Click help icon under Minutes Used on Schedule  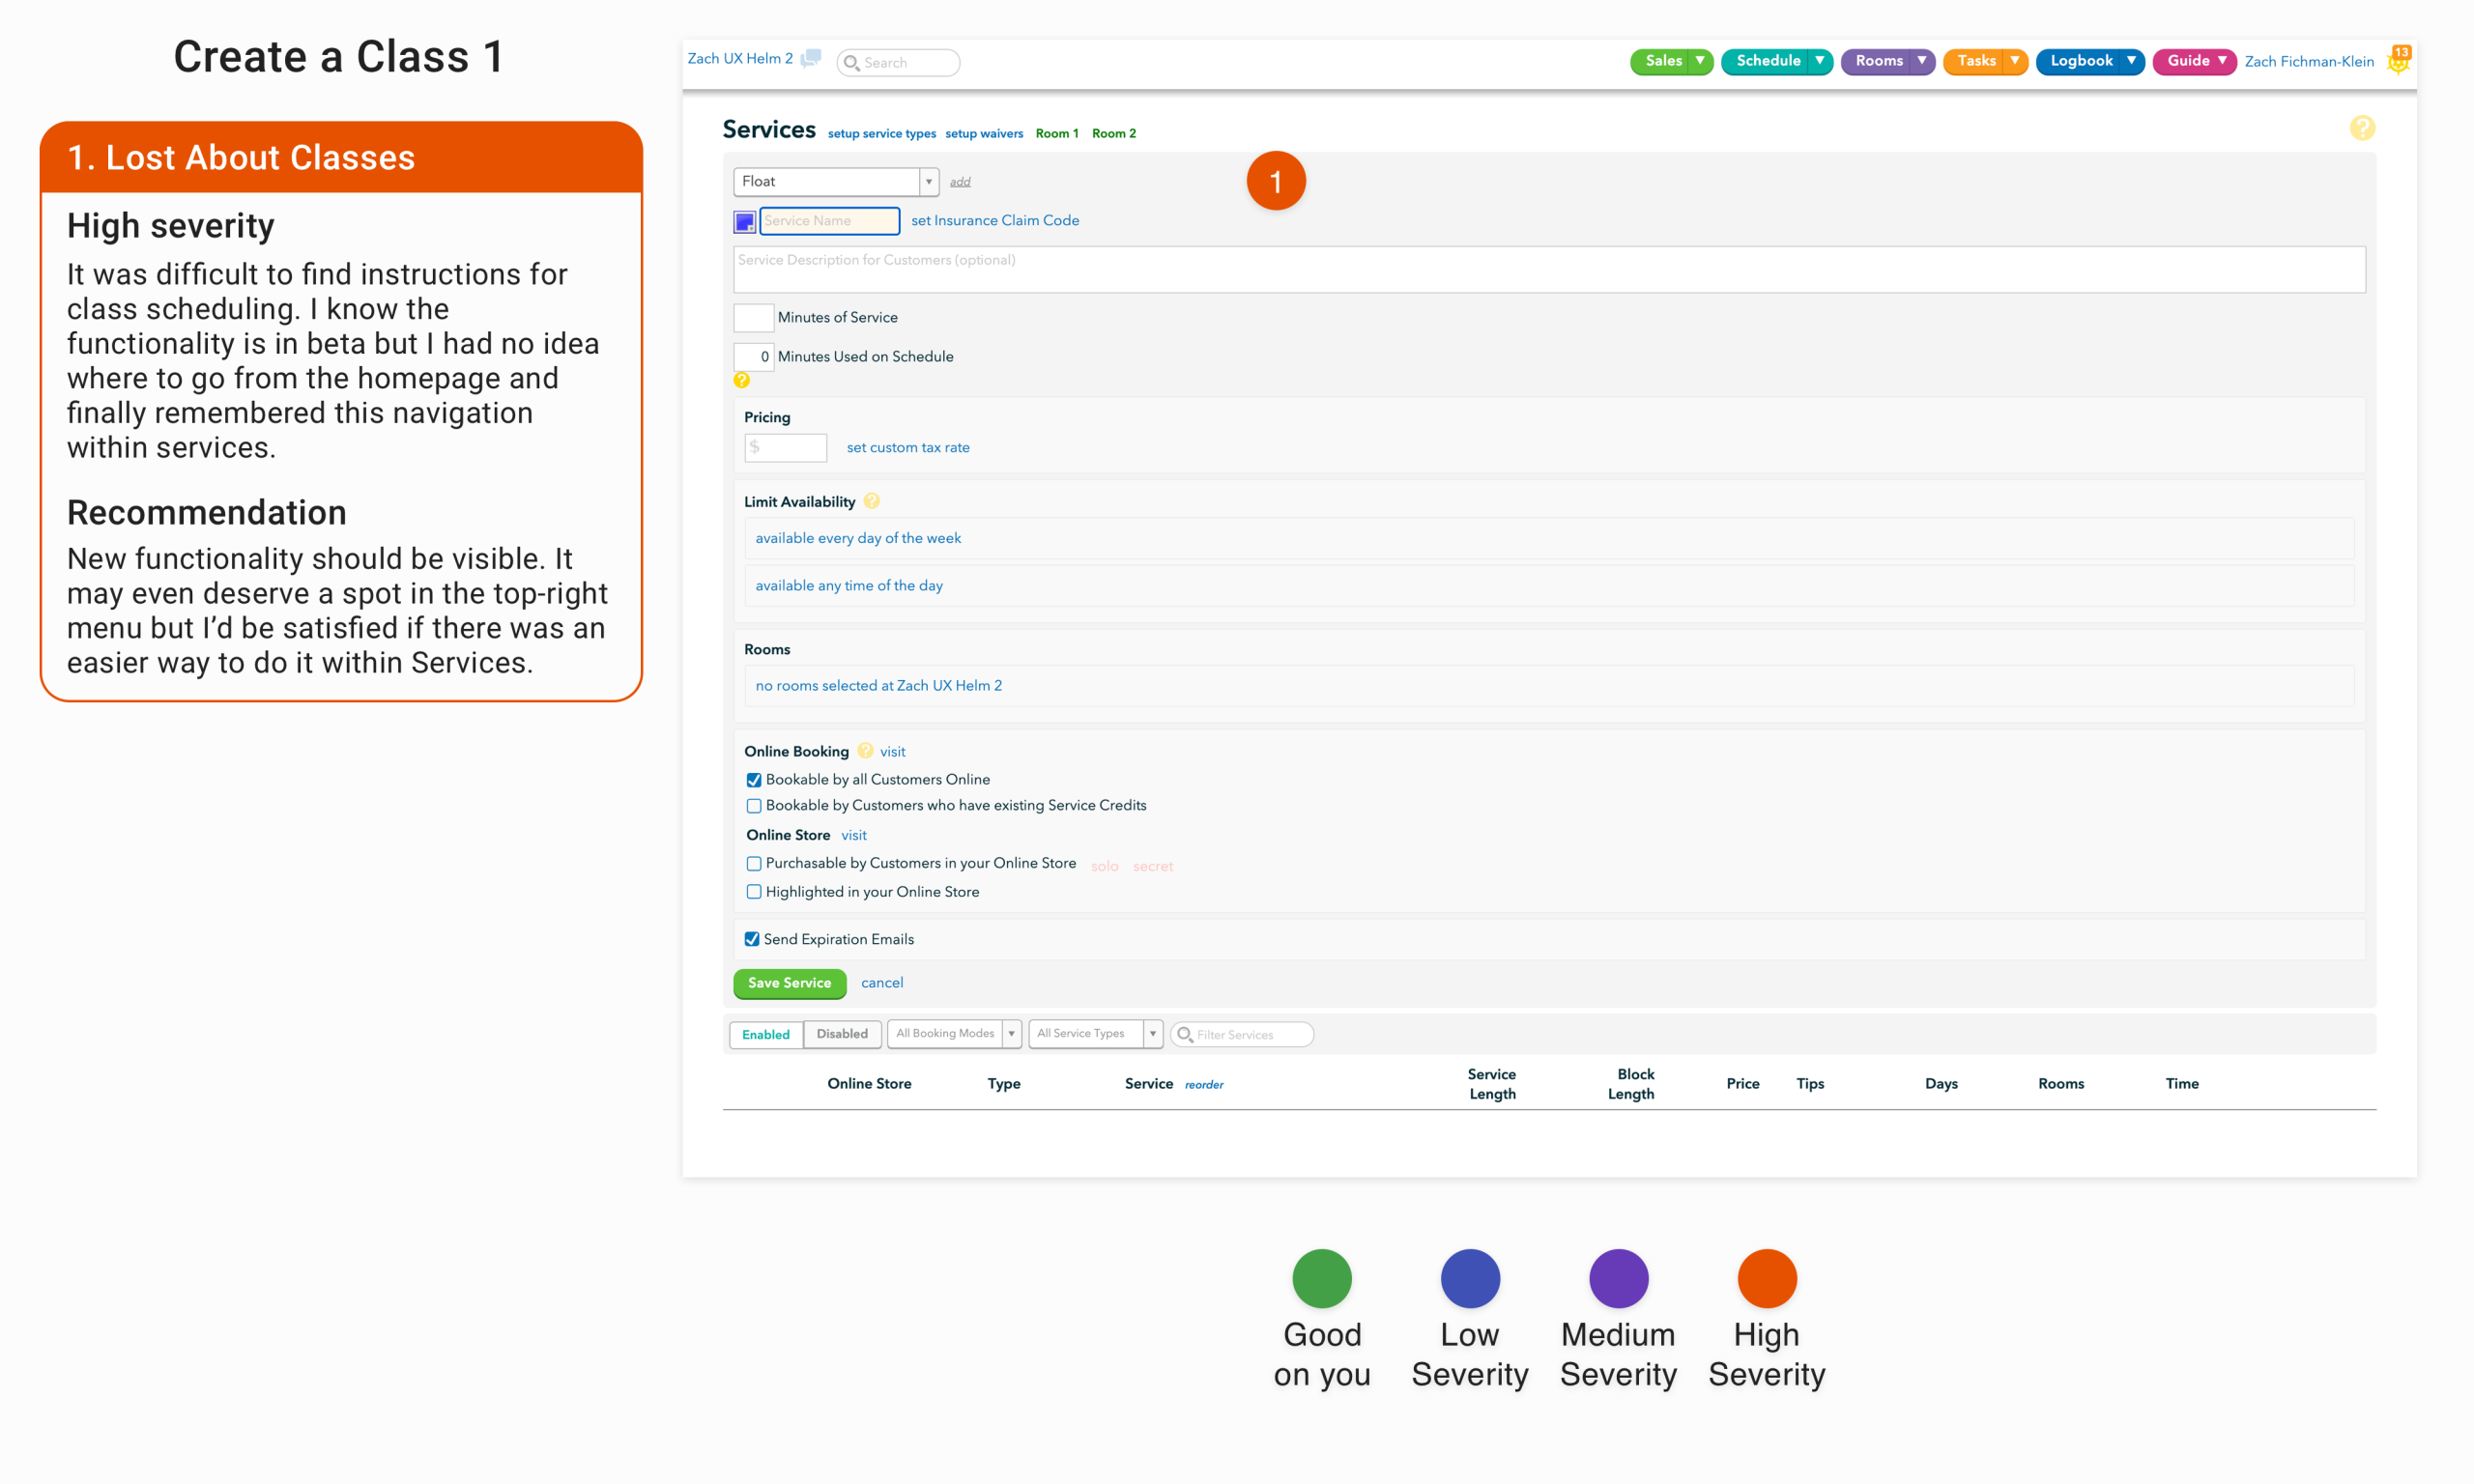pos(741,380)
